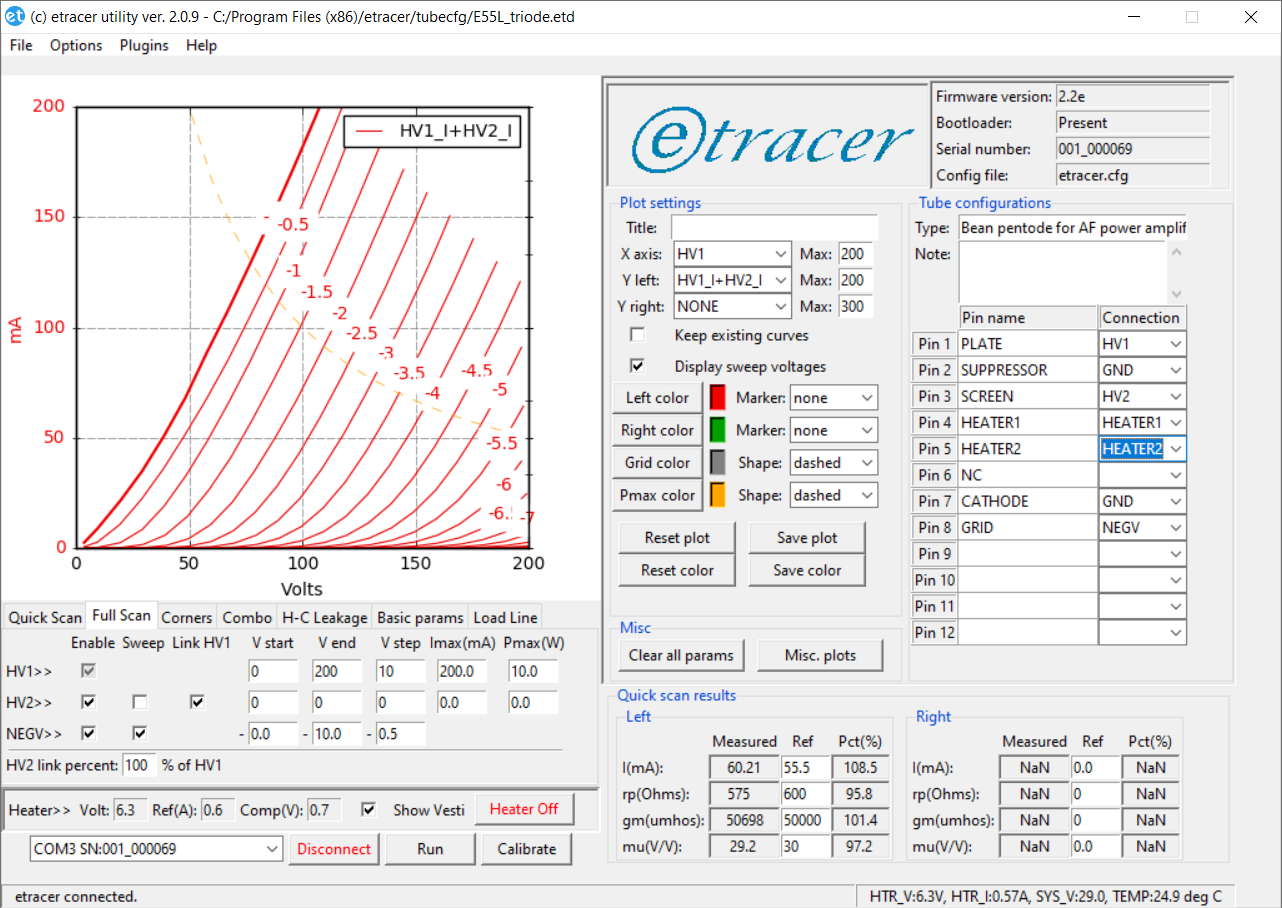Click the Disconnect button

(334, 849)
